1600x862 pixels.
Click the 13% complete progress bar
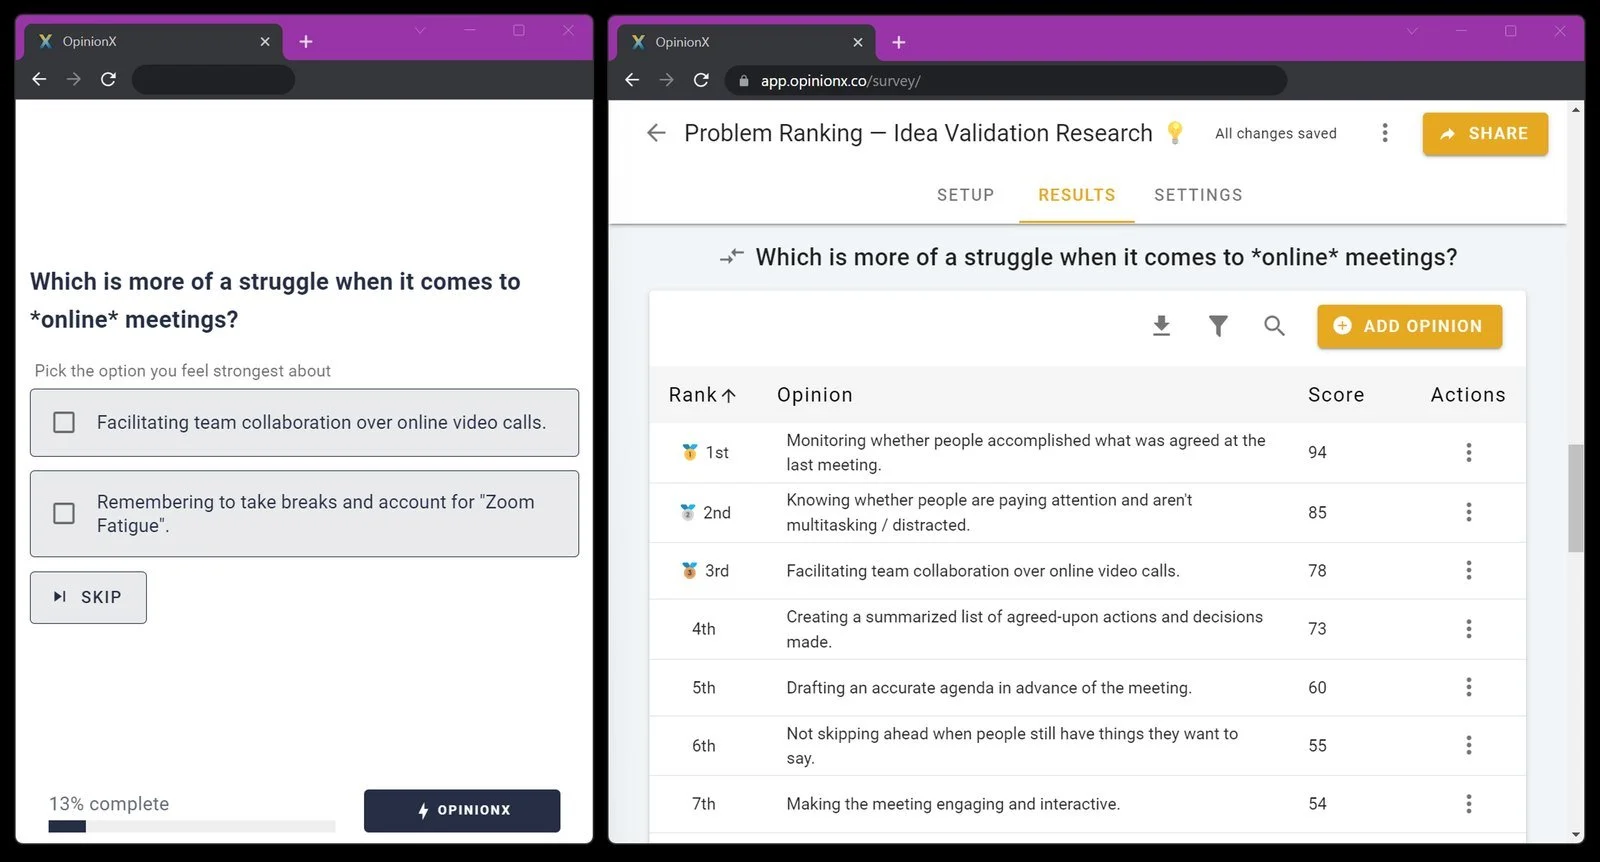(192, 827)
